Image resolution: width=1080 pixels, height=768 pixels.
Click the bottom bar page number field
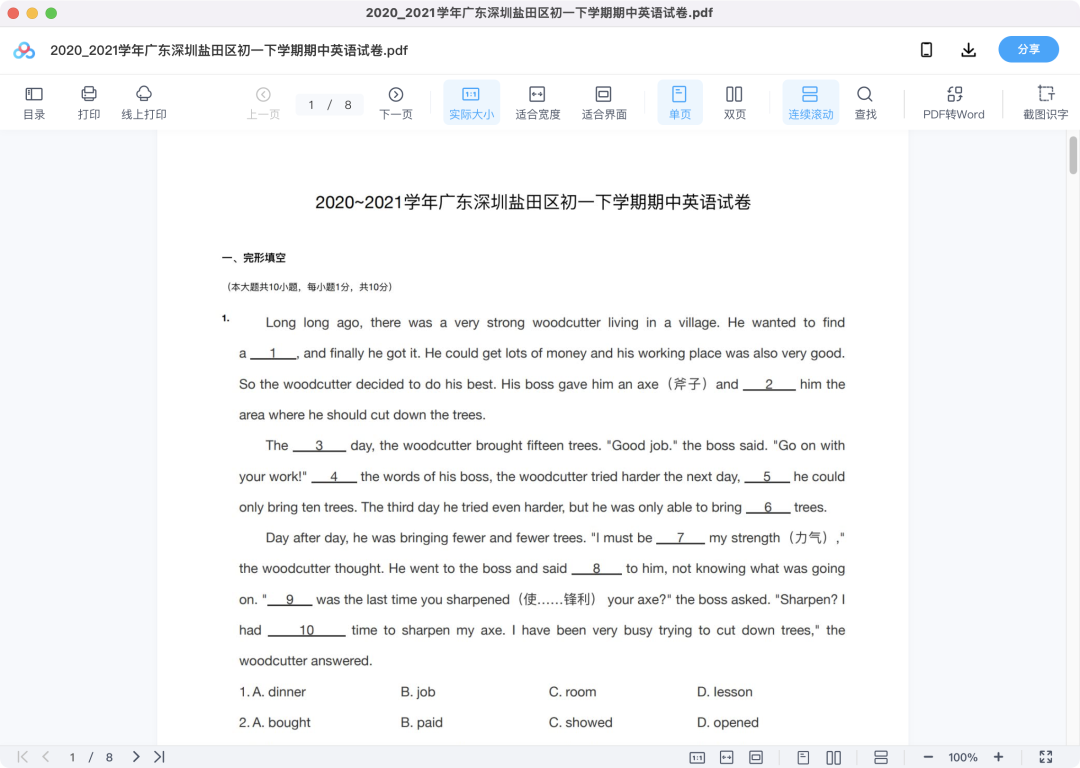pyautogui.click(x=72, y=758)
